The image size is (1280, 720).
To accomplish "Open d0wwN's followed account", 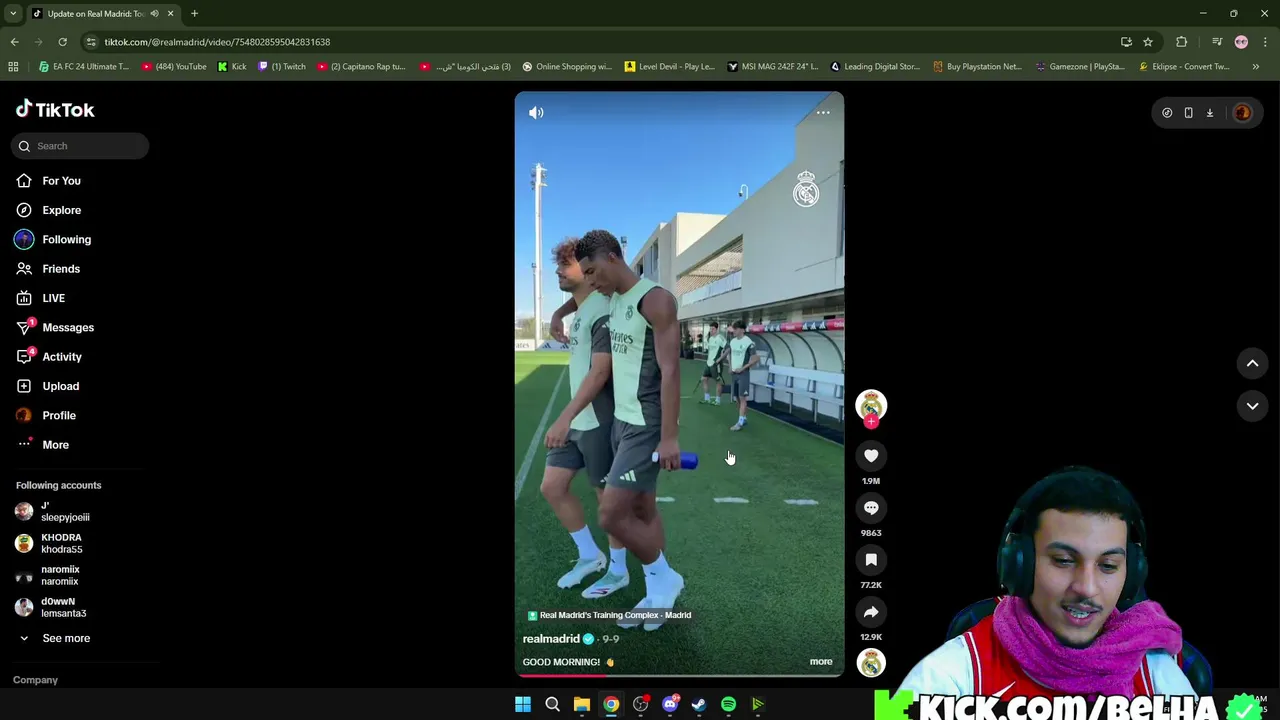I will coord(63,608).
